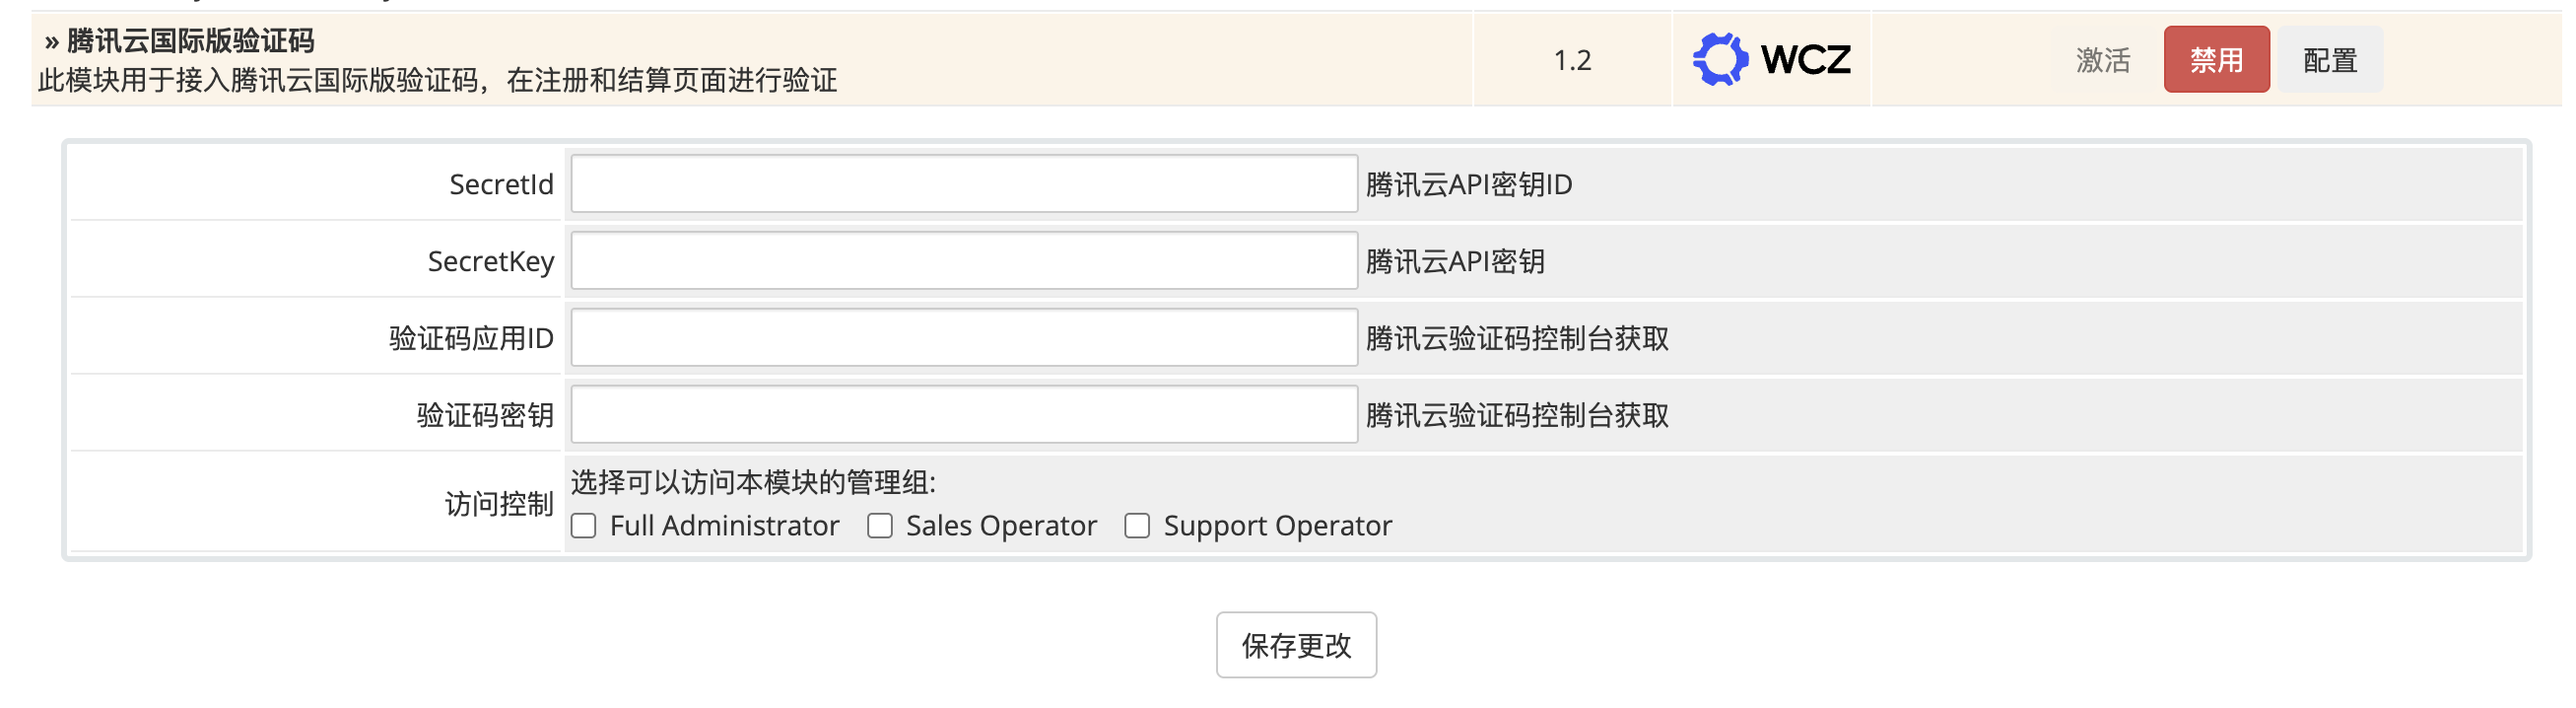Click the 验证码密钥 input field
2576x708 pixels.
(x=963, y=415)
